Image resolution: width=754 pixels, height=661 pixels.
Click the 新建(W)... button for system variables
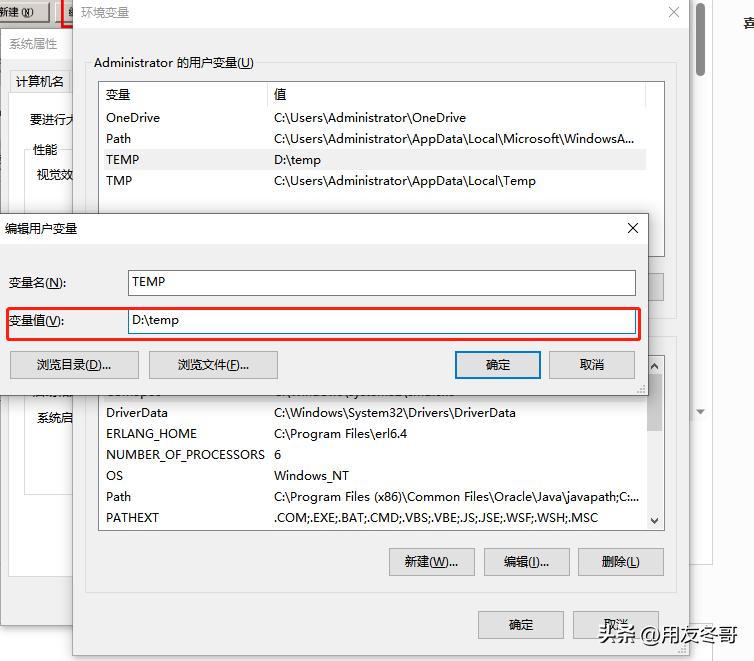431,562
